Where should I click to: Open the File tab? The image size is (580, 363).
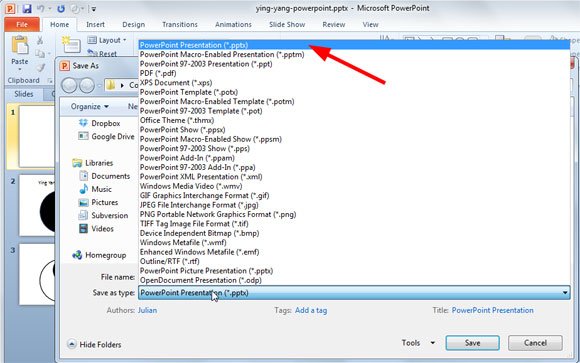click(x=22, y=24)
